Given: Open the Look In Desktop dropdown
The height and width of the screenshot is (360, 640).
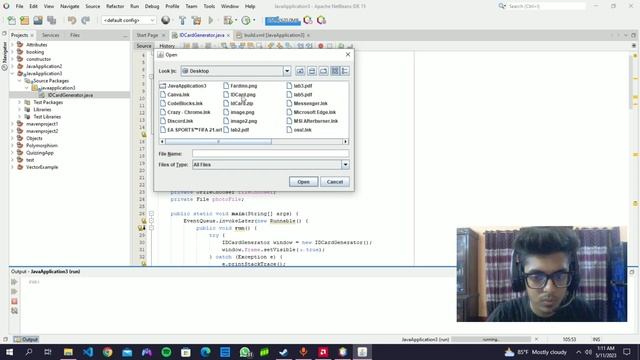Looking at the screenshot, I should (x=287, y=71).
